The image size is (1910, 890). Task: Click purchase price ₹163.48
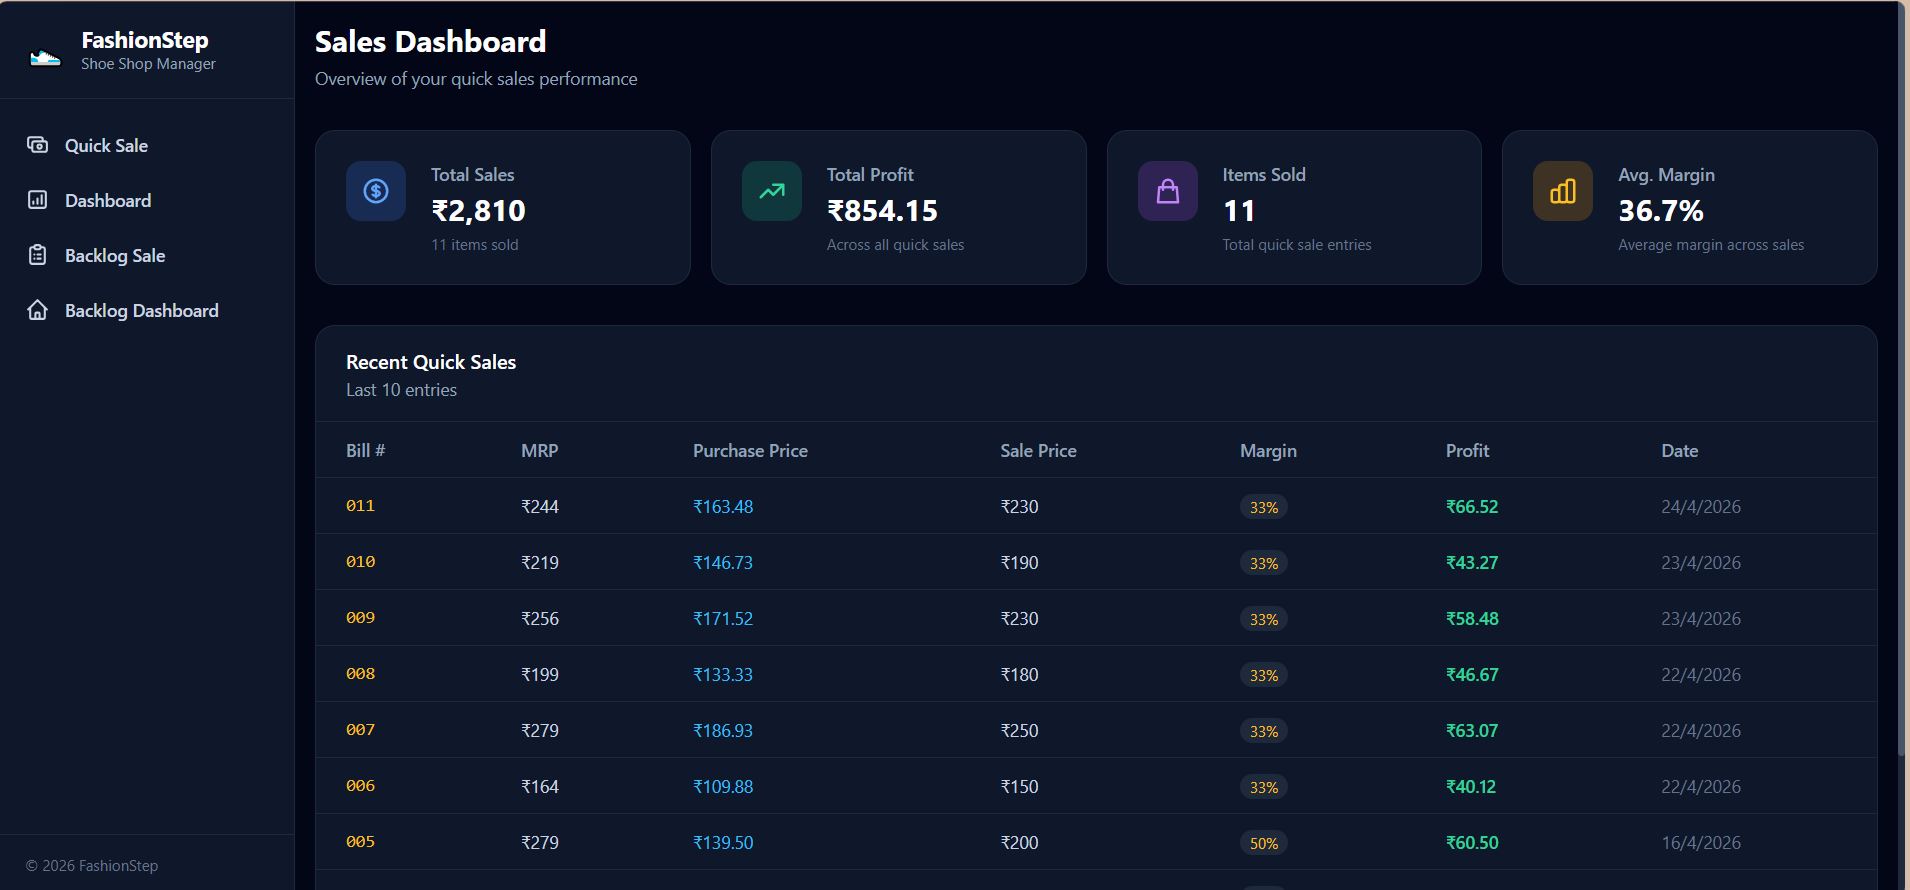click(723, 506)
